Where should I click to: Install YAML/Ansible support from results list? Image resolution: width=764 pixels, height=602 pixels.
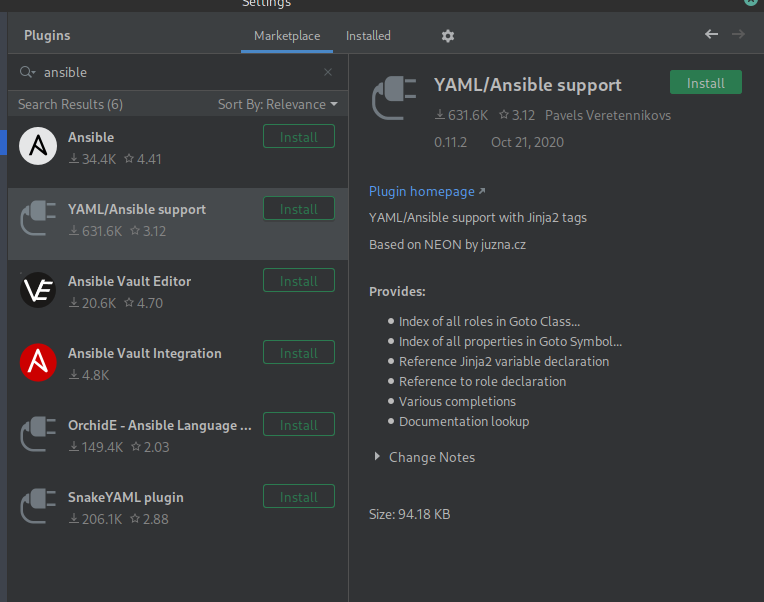(x=299, y=208)
